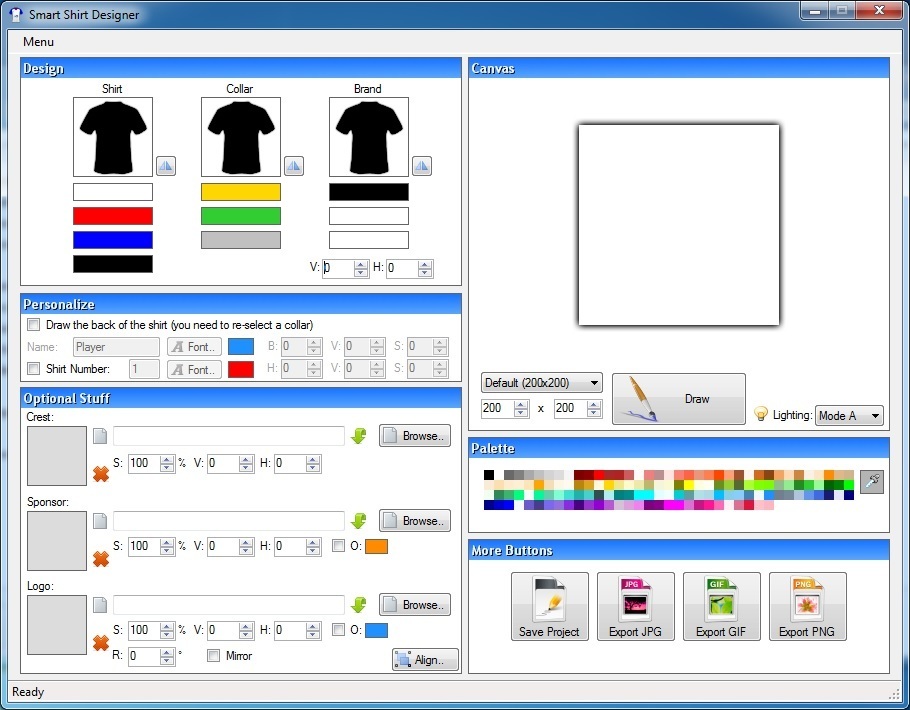The width and height of the screenshot is (910, 710).
Task: Adjust the Brand V offset stepper
Action: (361, 268)
